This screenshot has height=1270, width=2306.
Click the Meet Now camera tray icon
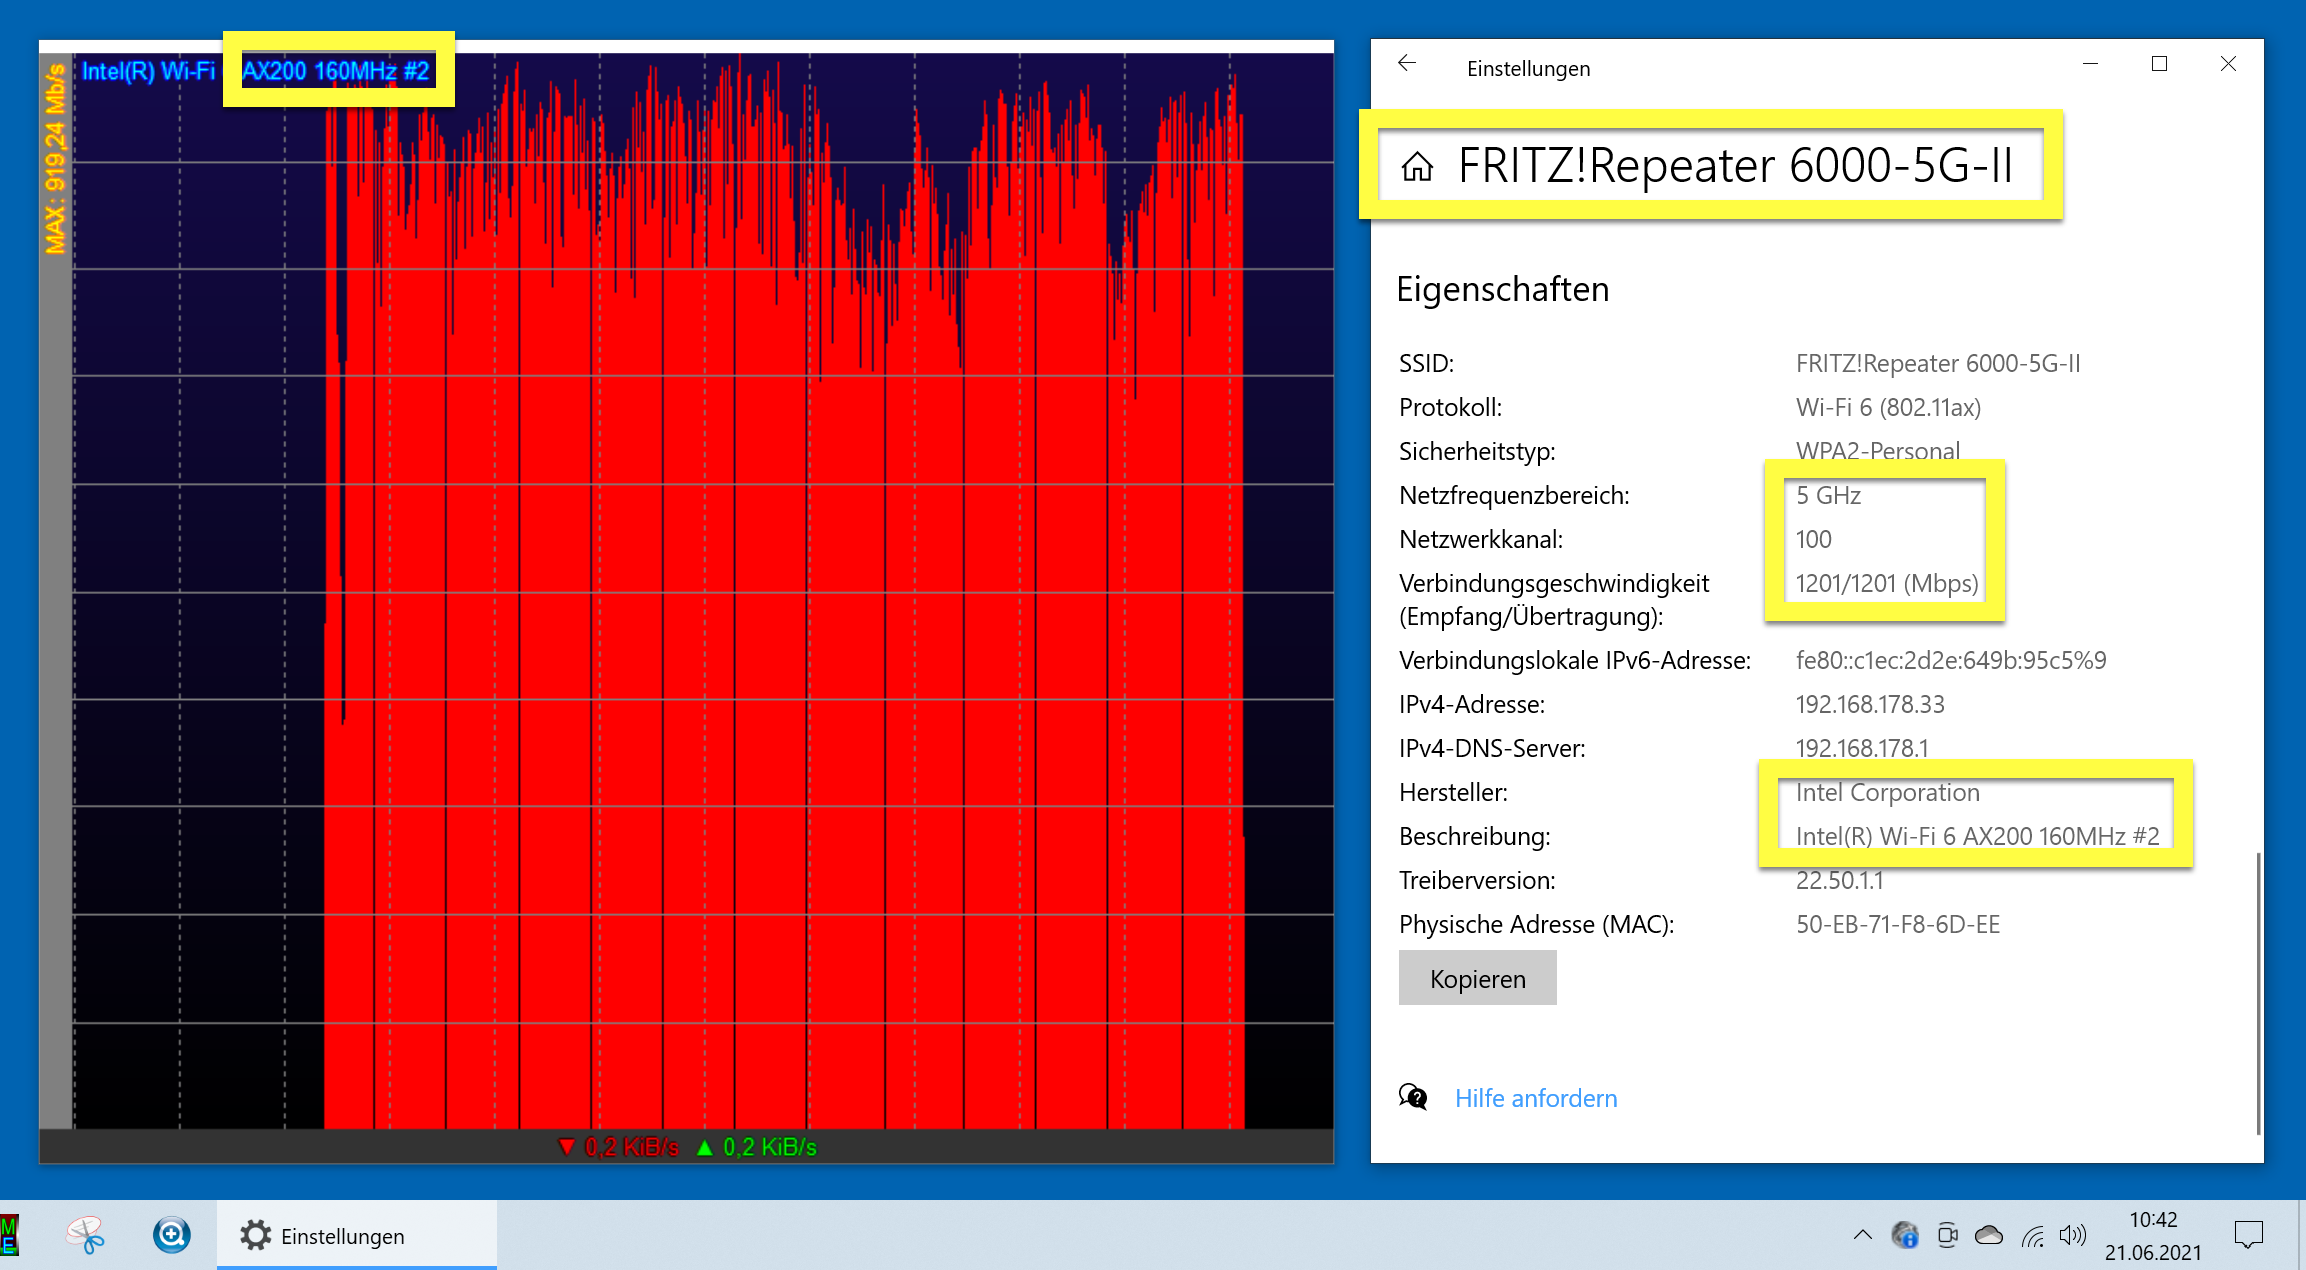coord(1947,1235)
